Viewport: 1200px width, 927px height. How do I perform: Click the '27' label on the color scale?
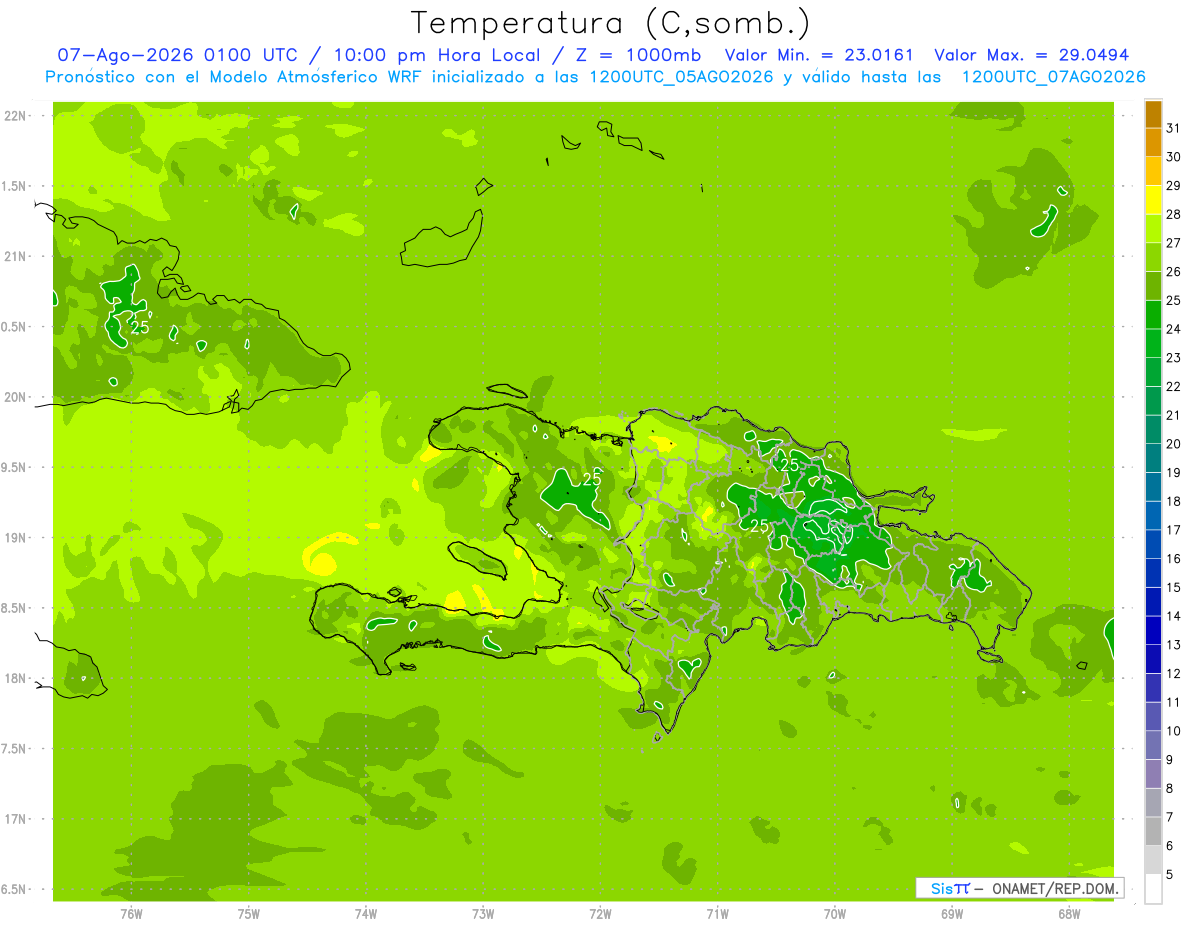click(x=1173, y=243)
